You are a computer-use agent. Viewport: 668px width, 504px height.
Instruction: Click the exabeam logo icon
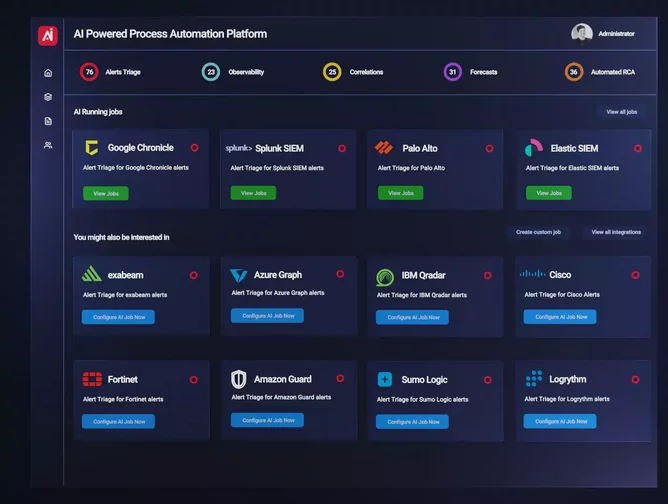tap(92, 274)
